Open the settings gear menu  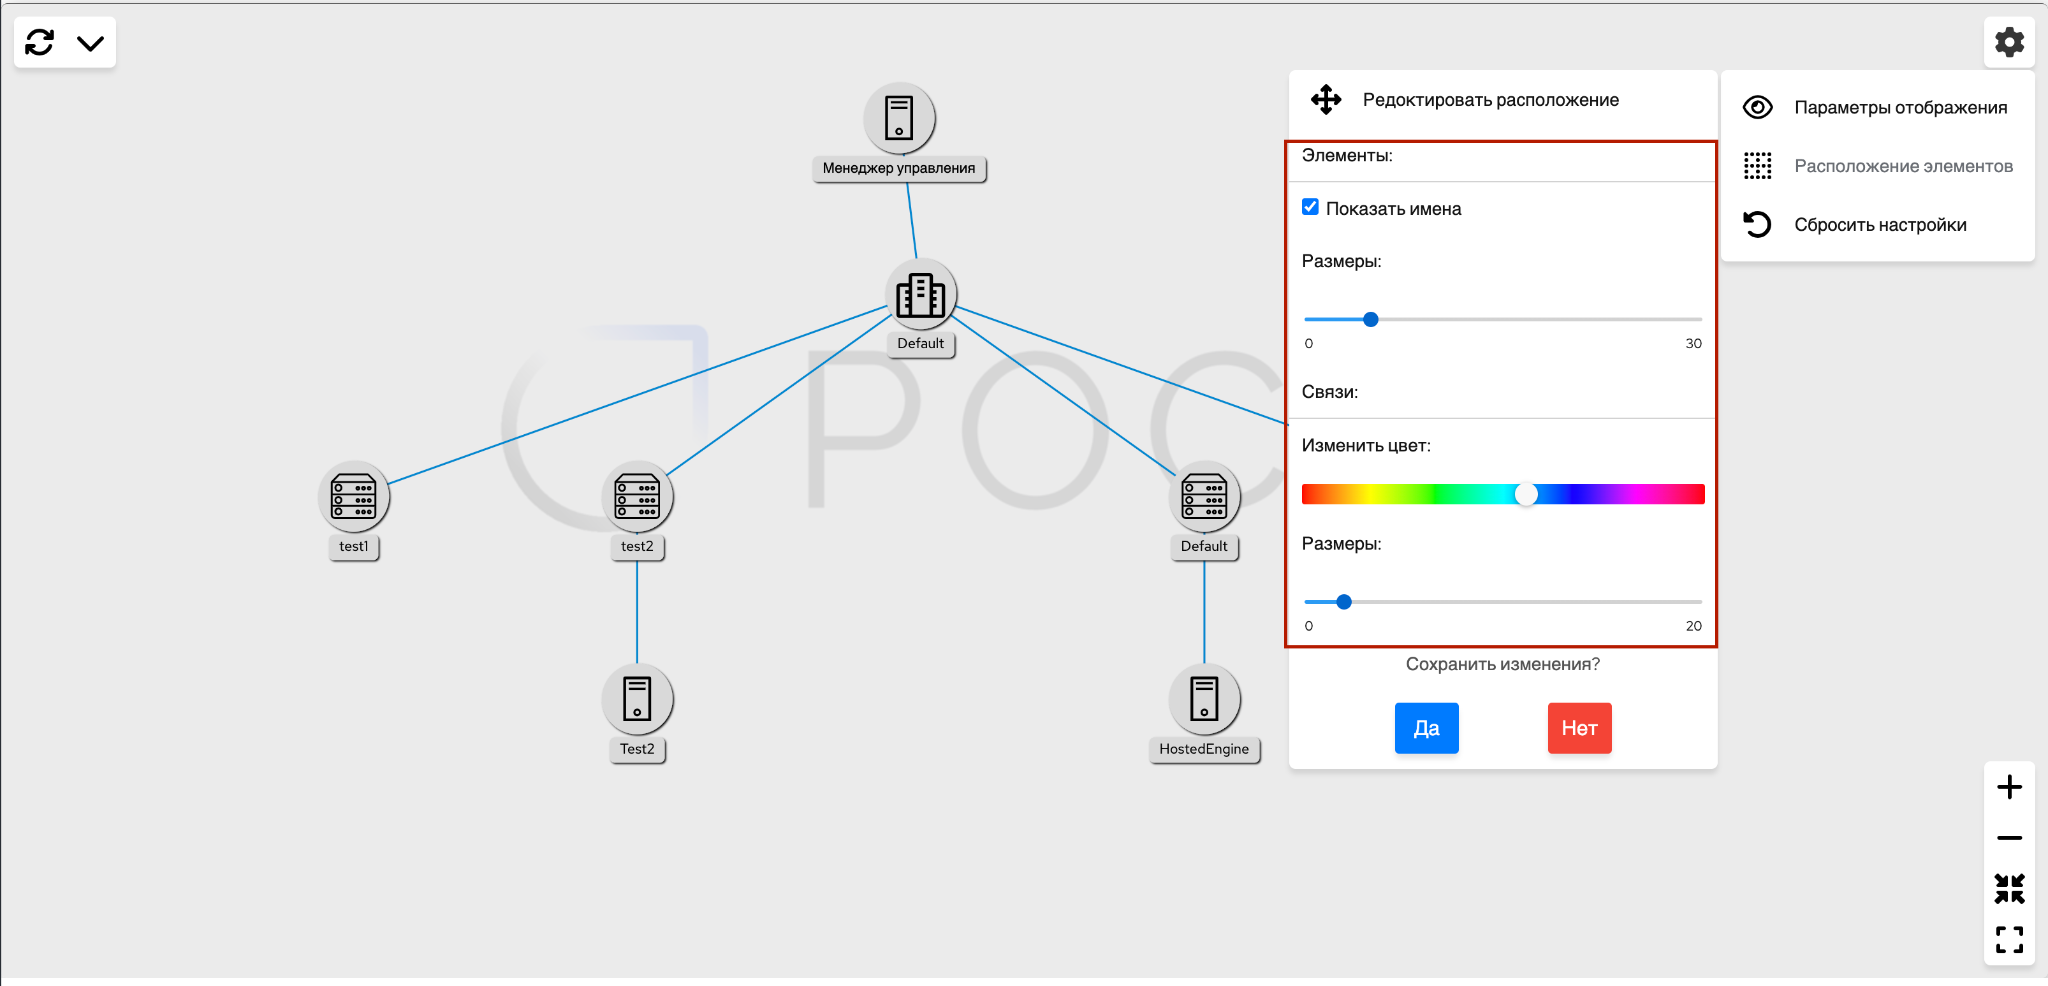[2009, 42]
